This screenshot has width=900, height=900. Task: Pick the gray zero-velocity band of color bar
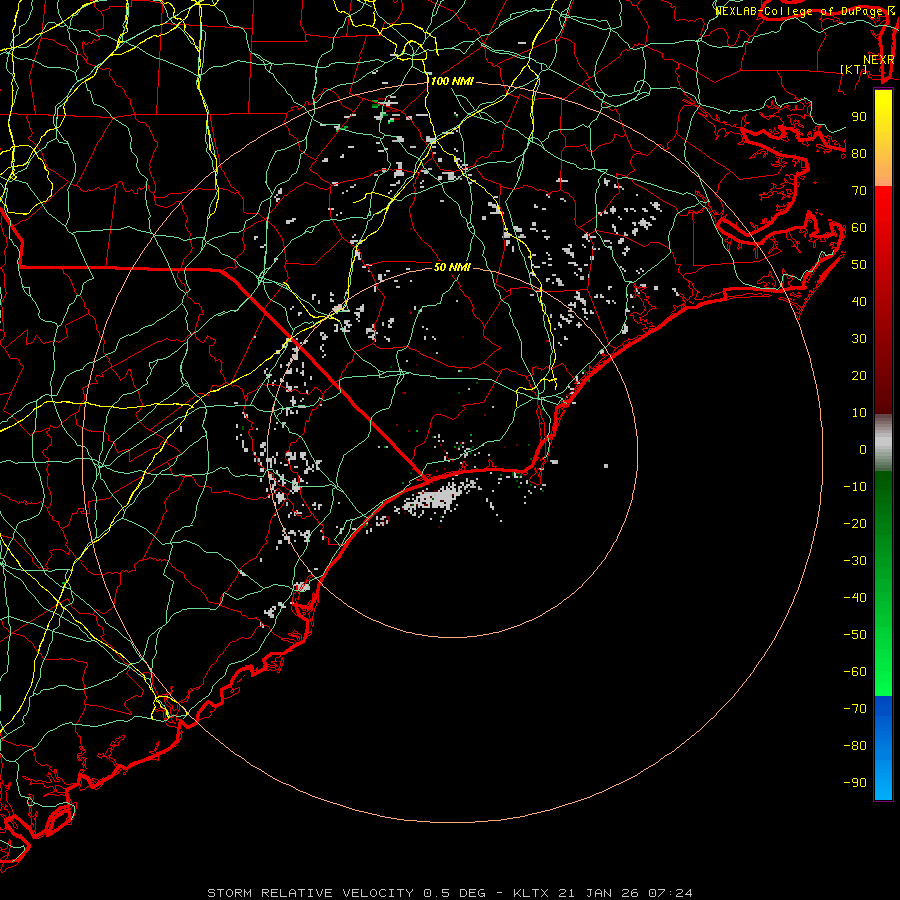883,443
